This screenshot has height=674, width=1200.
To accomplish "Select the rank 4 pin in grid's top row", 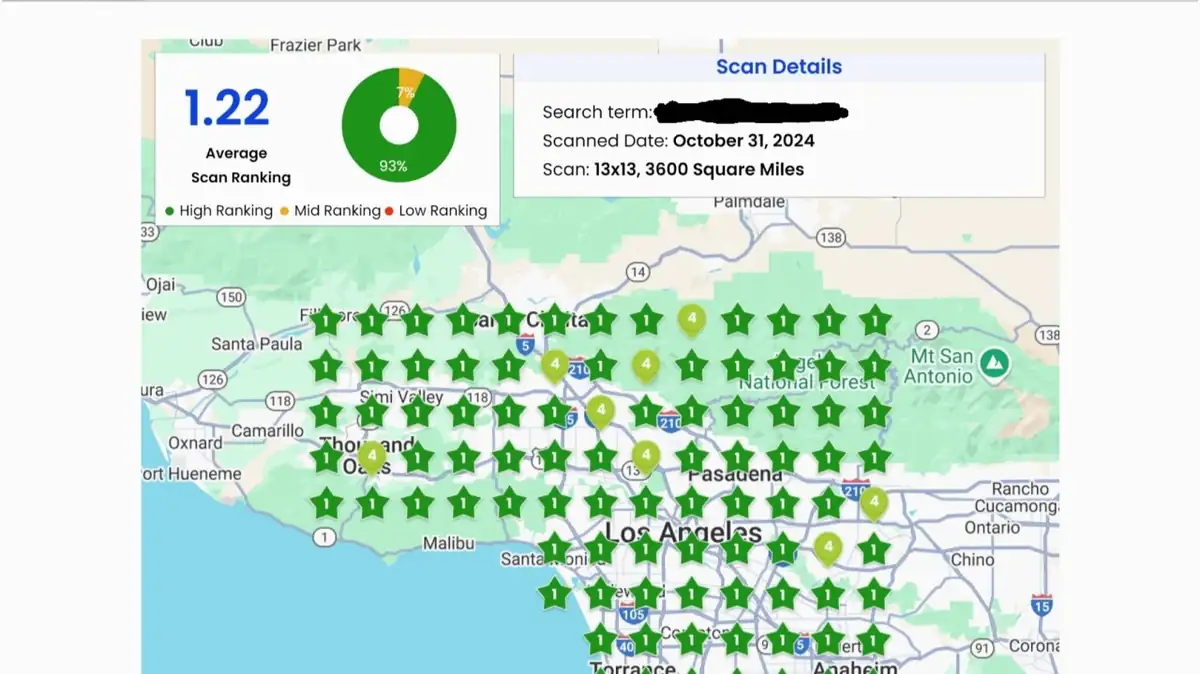I will 692,319.
